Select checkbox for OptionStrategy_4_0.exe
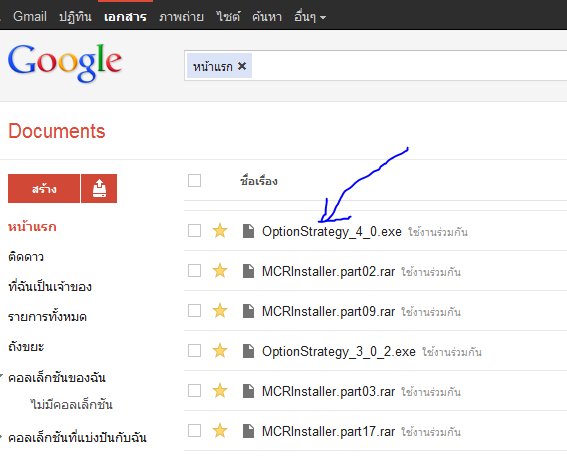The image size is (567, 461). point(195,231)
